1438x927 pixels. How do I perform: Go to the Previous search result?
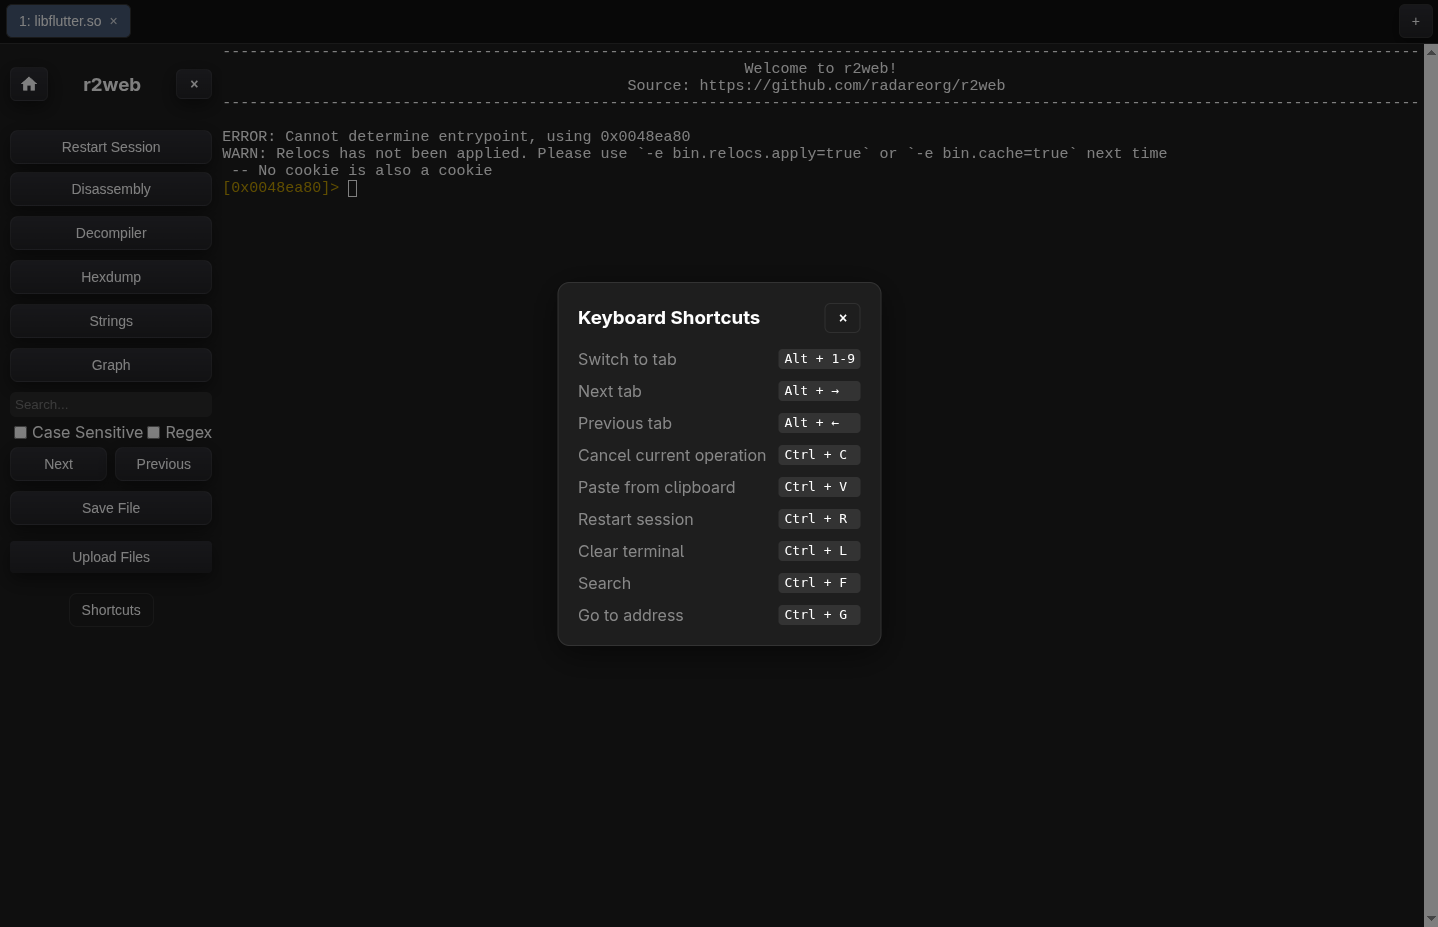(163, 464)
